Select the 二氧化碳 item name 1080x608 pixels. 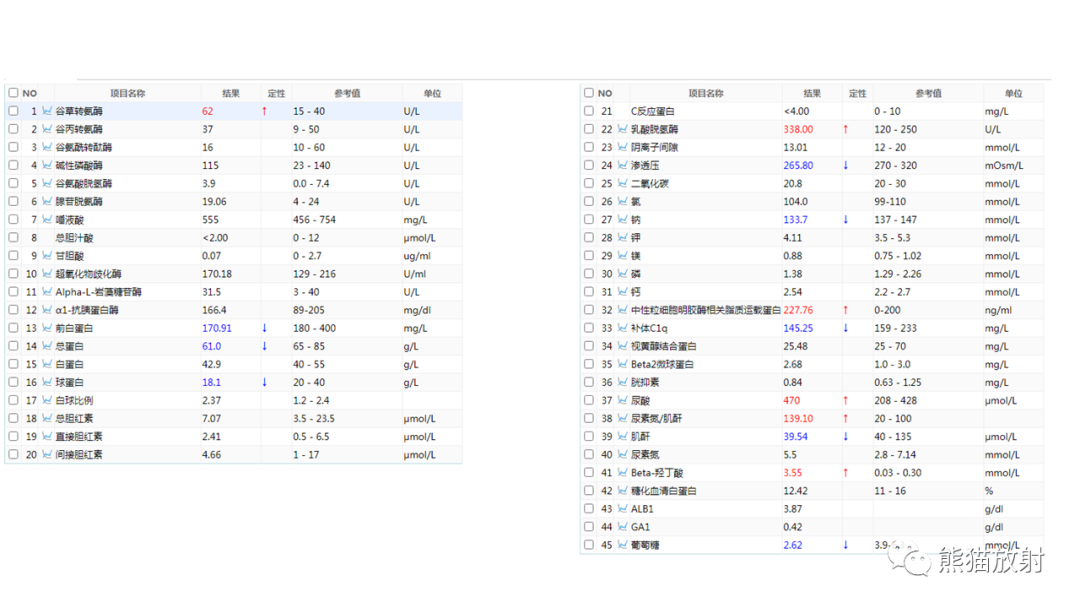[650, 184]
